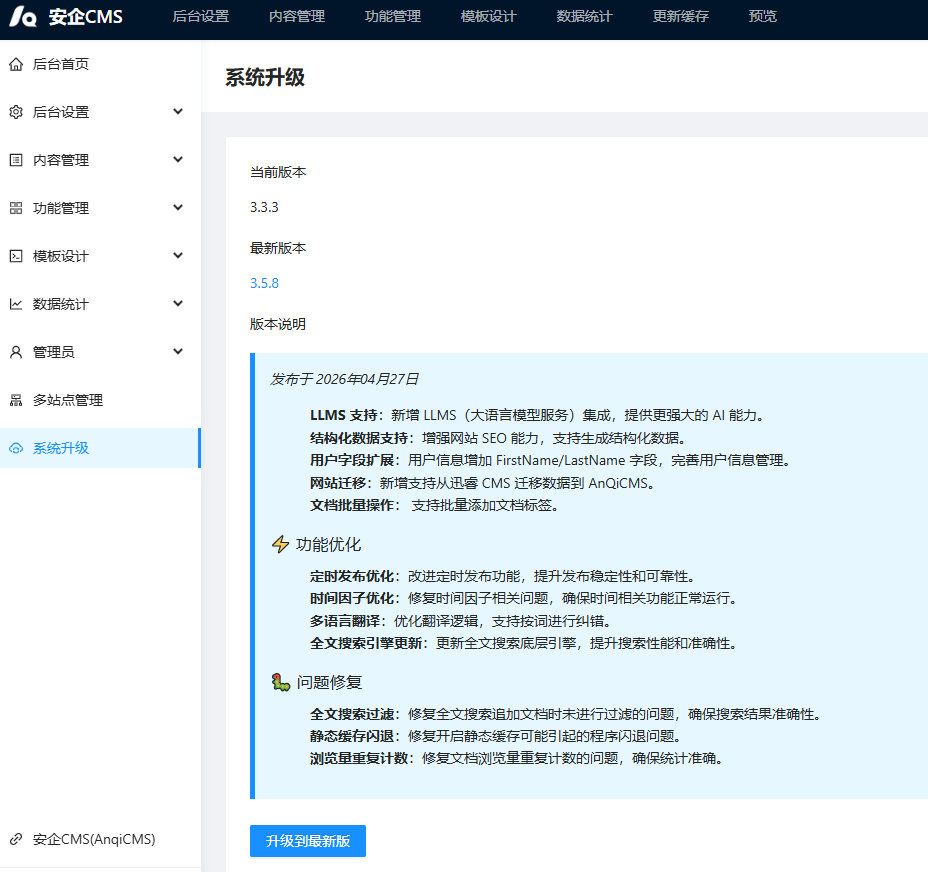Click the home icon beside 后台首页
Image resolution: width=928 pixels, height=872 pixels.
coord(16,64)
